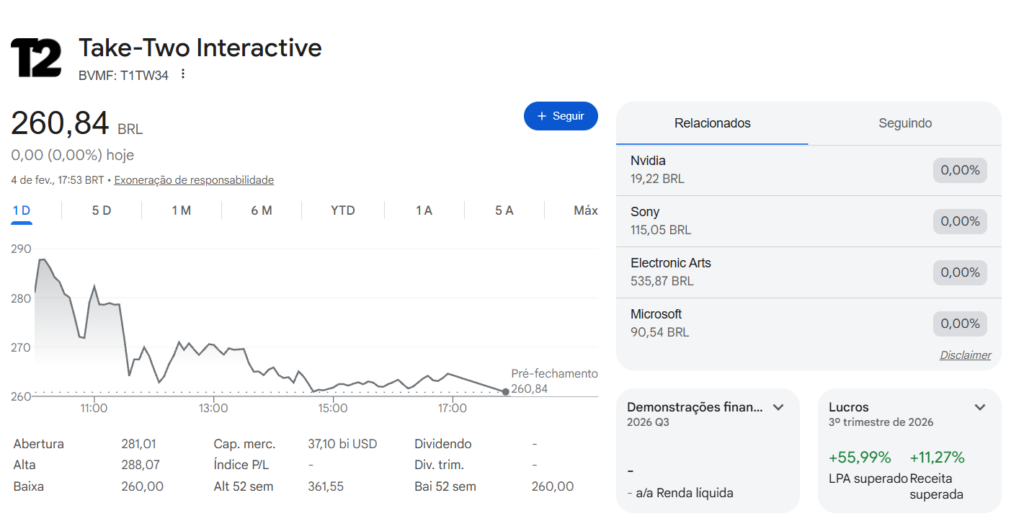Screen dimensions: 1024x521
Task: Show the Máx chart range
Action: click(x=585, y=210)
